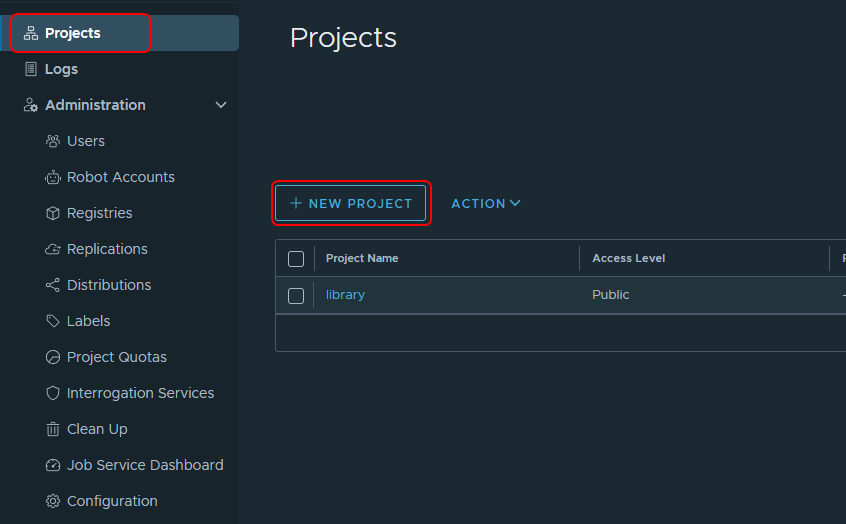Click the Users people icon
This screenshot has height=524, width=846.
click(x=53, y=141)
